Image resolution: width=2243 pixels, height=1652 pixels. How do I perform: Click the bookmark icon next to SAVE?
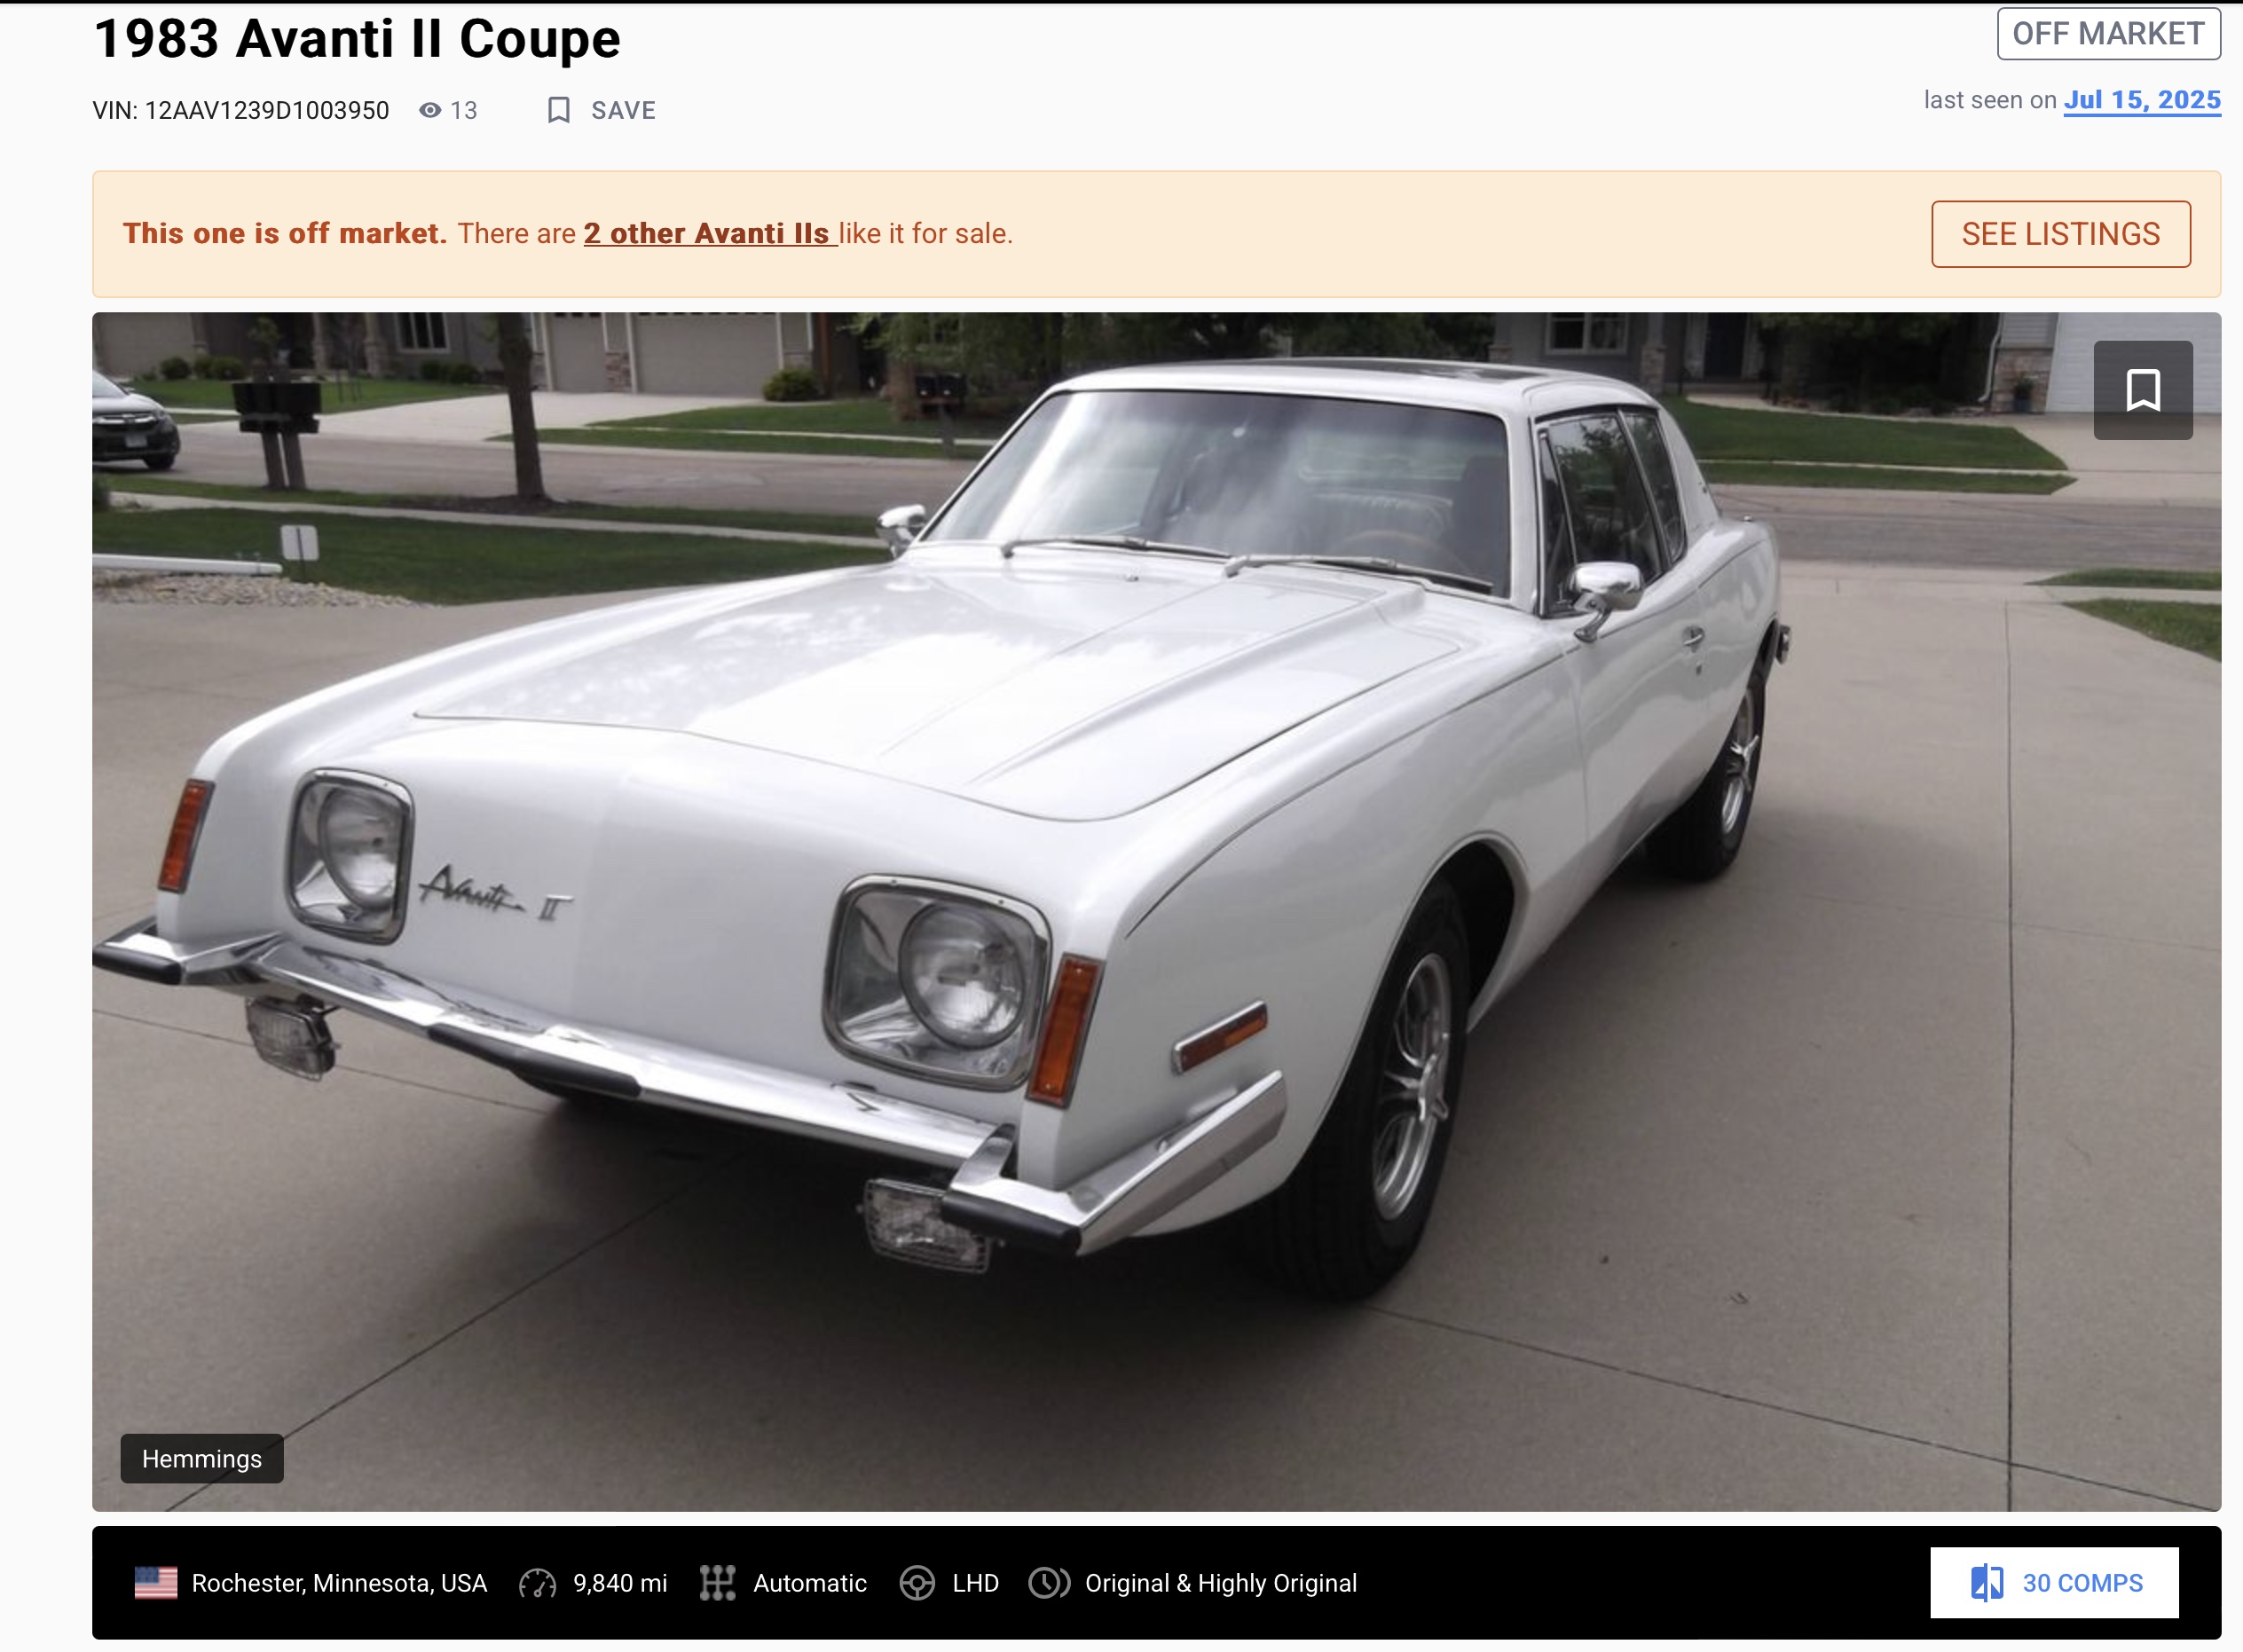tap(559, 110)
